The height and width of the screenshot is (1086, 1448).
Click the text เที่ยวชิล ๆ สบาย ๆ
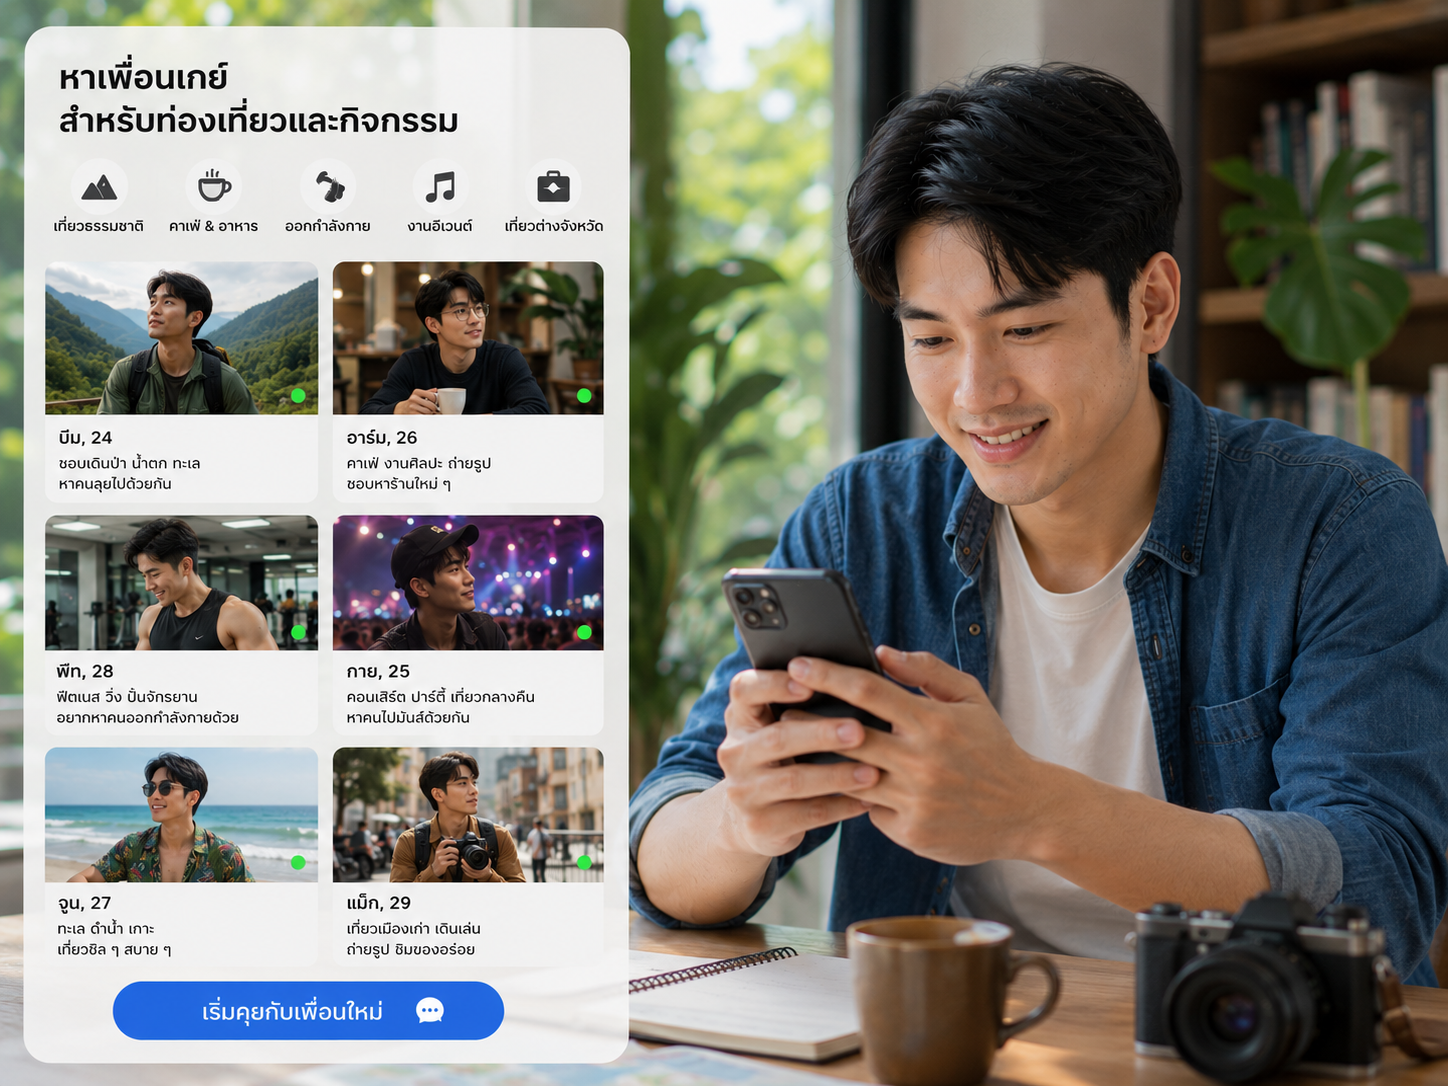[x=114, y=950]
